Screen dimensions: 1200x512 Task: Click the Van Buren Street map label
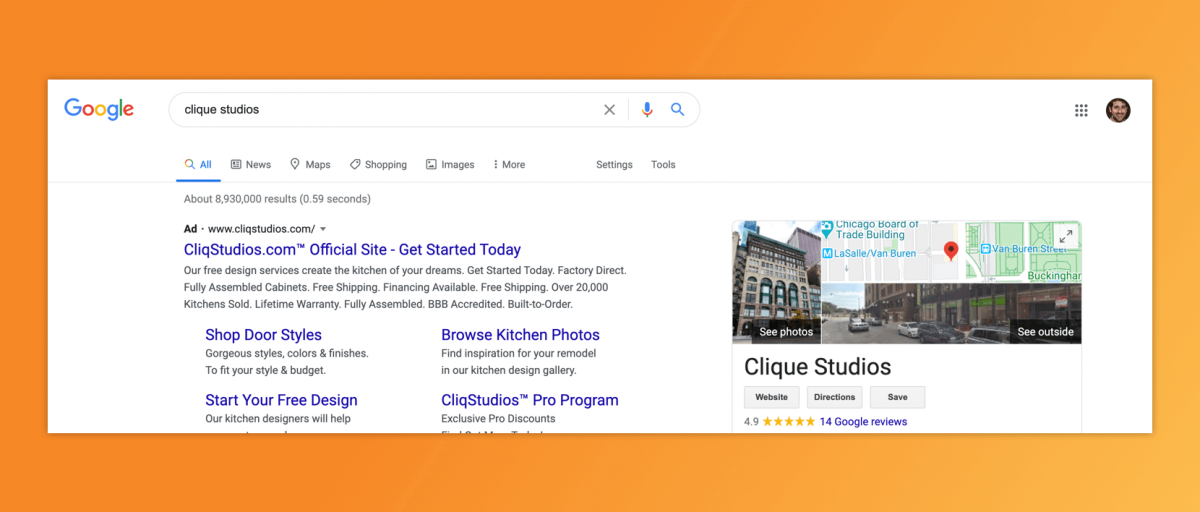1030,248
